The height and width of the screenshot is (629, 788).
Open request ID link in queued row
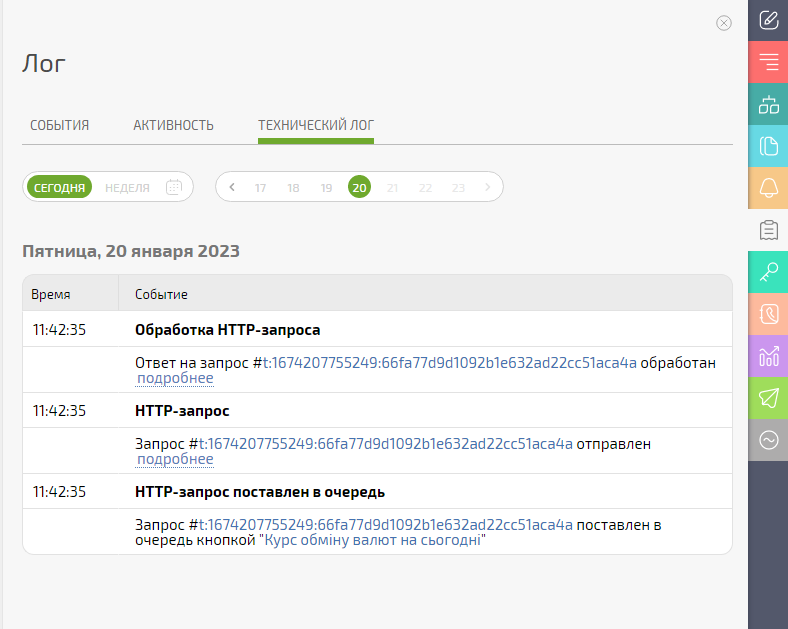pyautogui.click(x=385, y=525)
